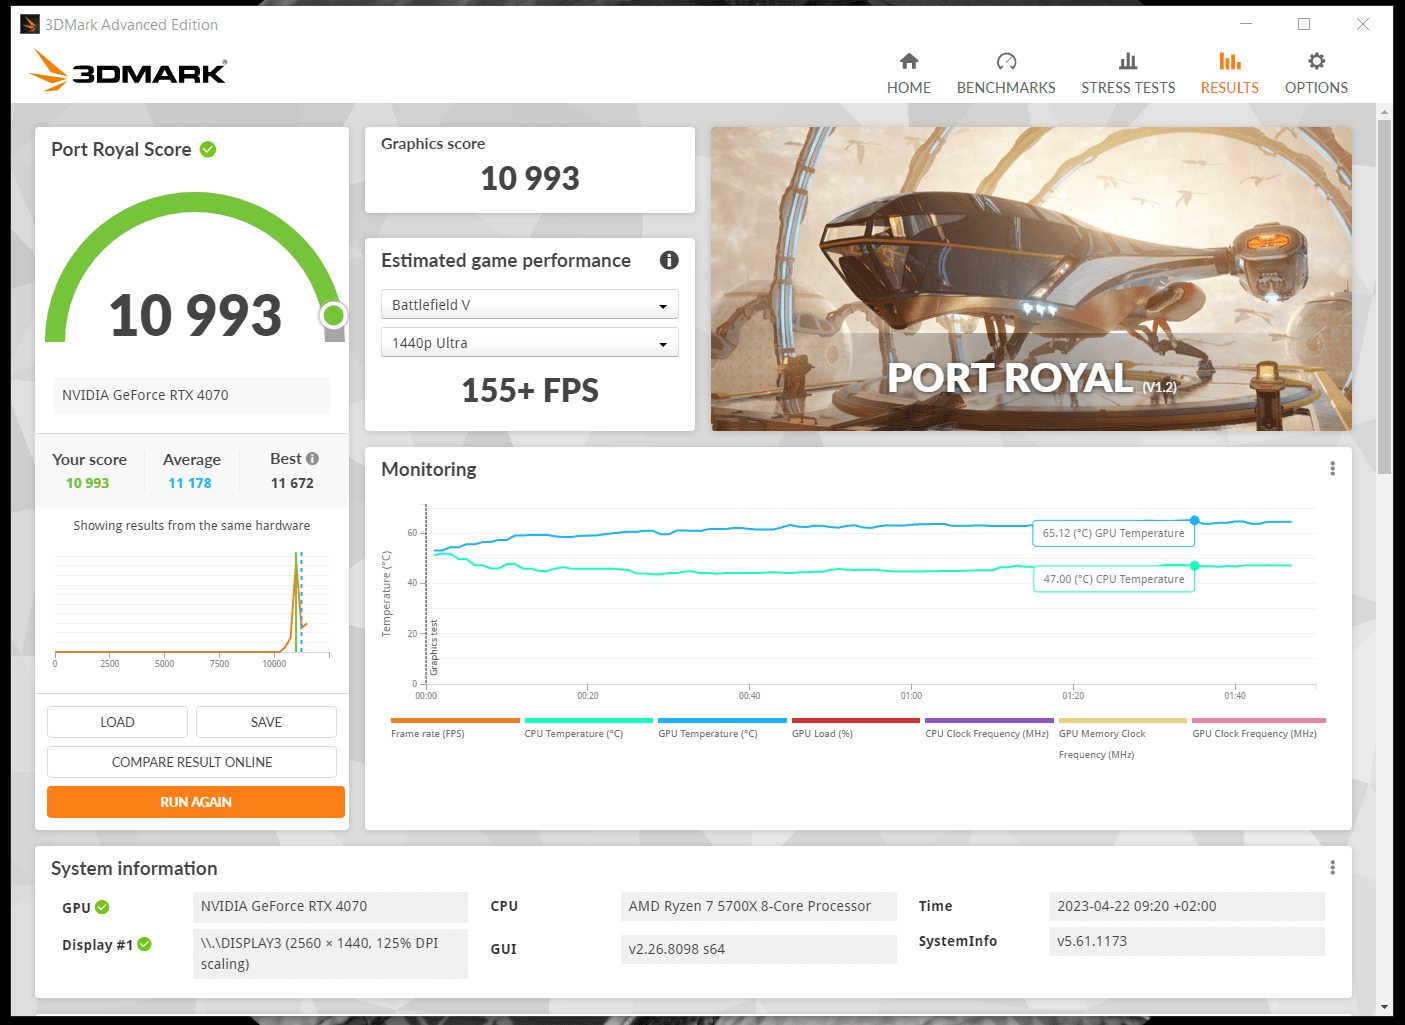Switch to the Results tab
The image size is (1405, 1025).
pos(1229,74)
